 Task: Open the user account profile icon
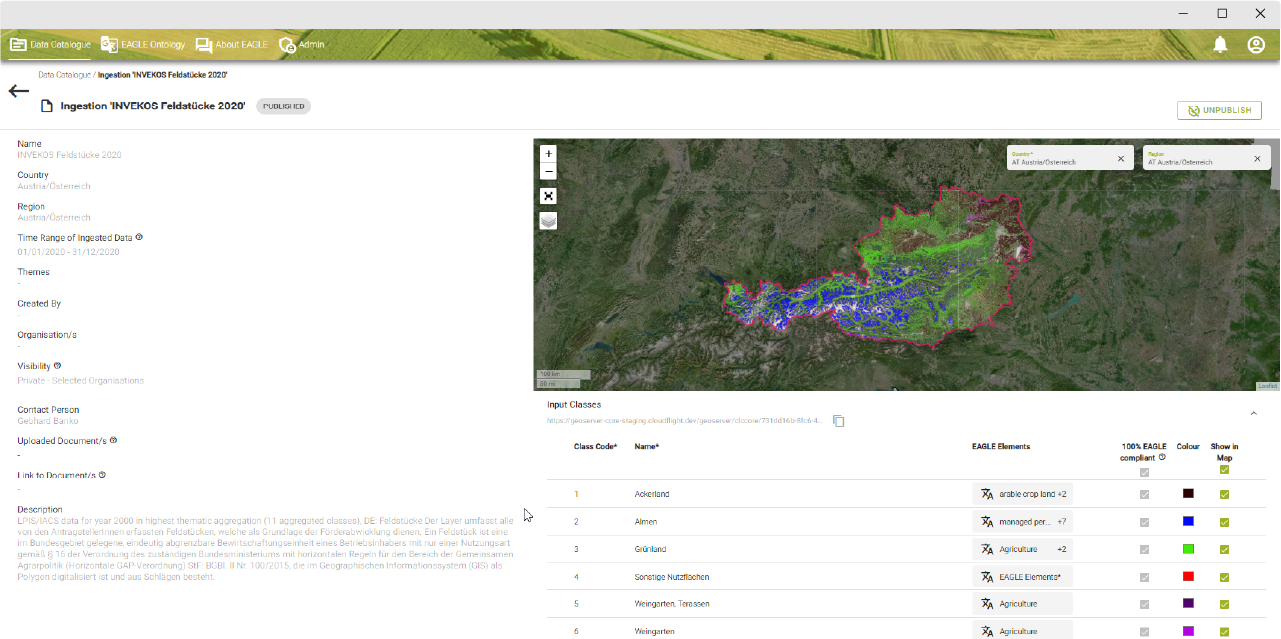[1256, 45]
